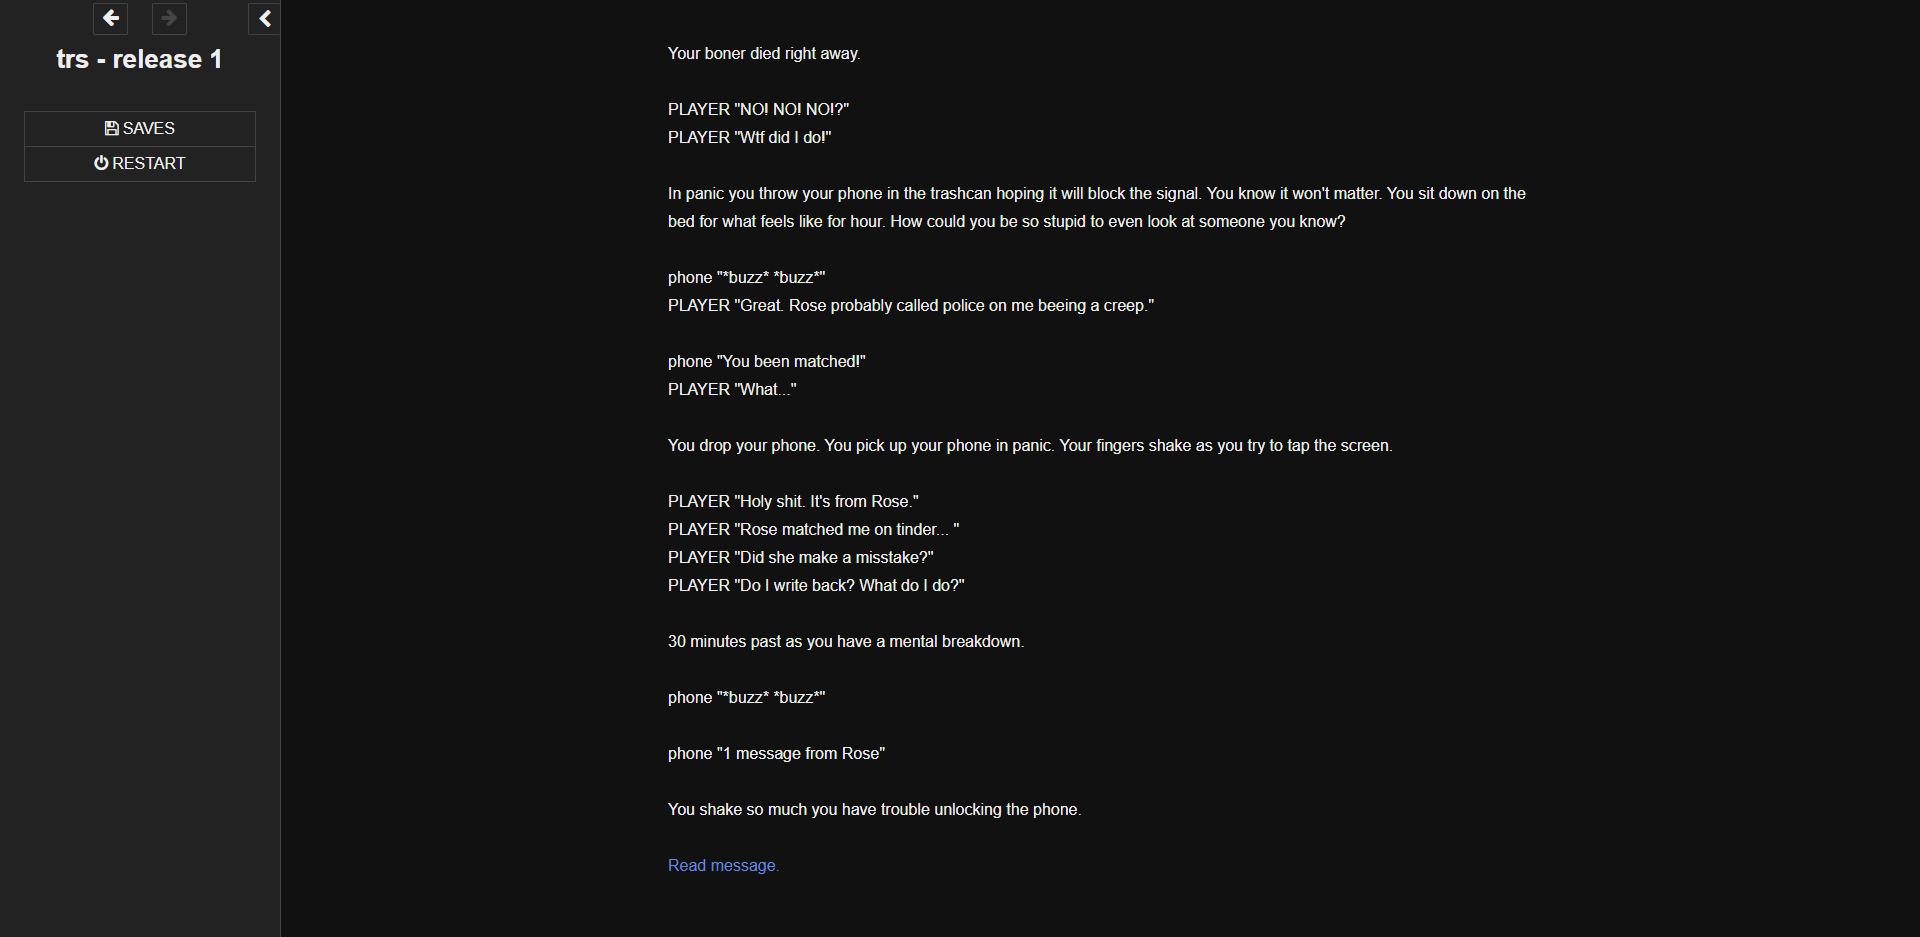
Task: Click the "trs - release 1" title
Action: click(139, 60)
